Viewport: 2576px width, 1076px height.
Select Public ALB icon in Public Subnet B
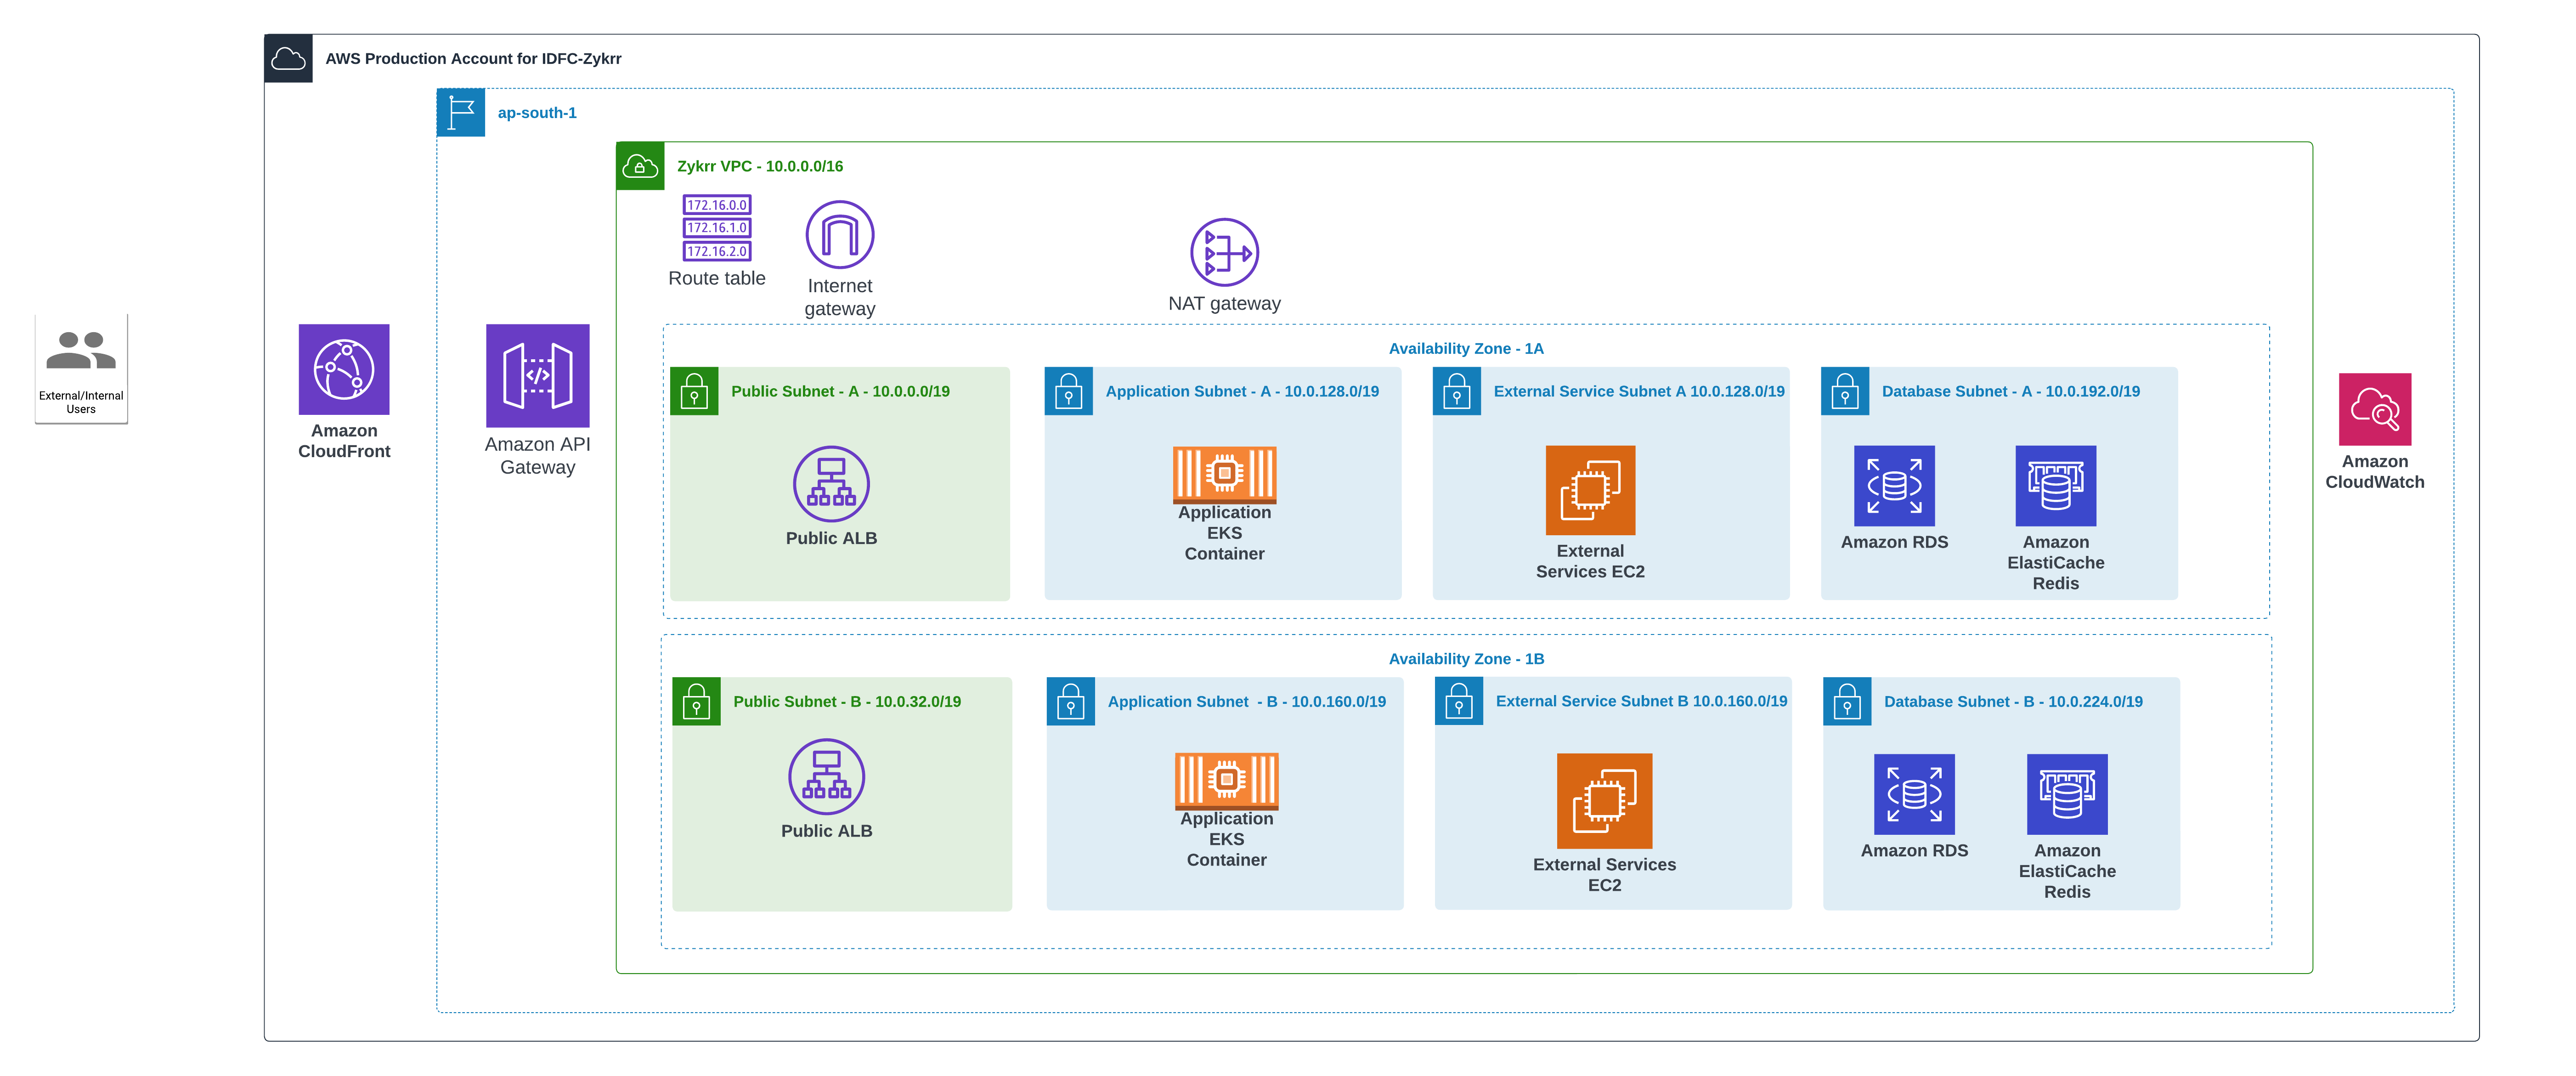pyautogui.click(x=826, y=777)
